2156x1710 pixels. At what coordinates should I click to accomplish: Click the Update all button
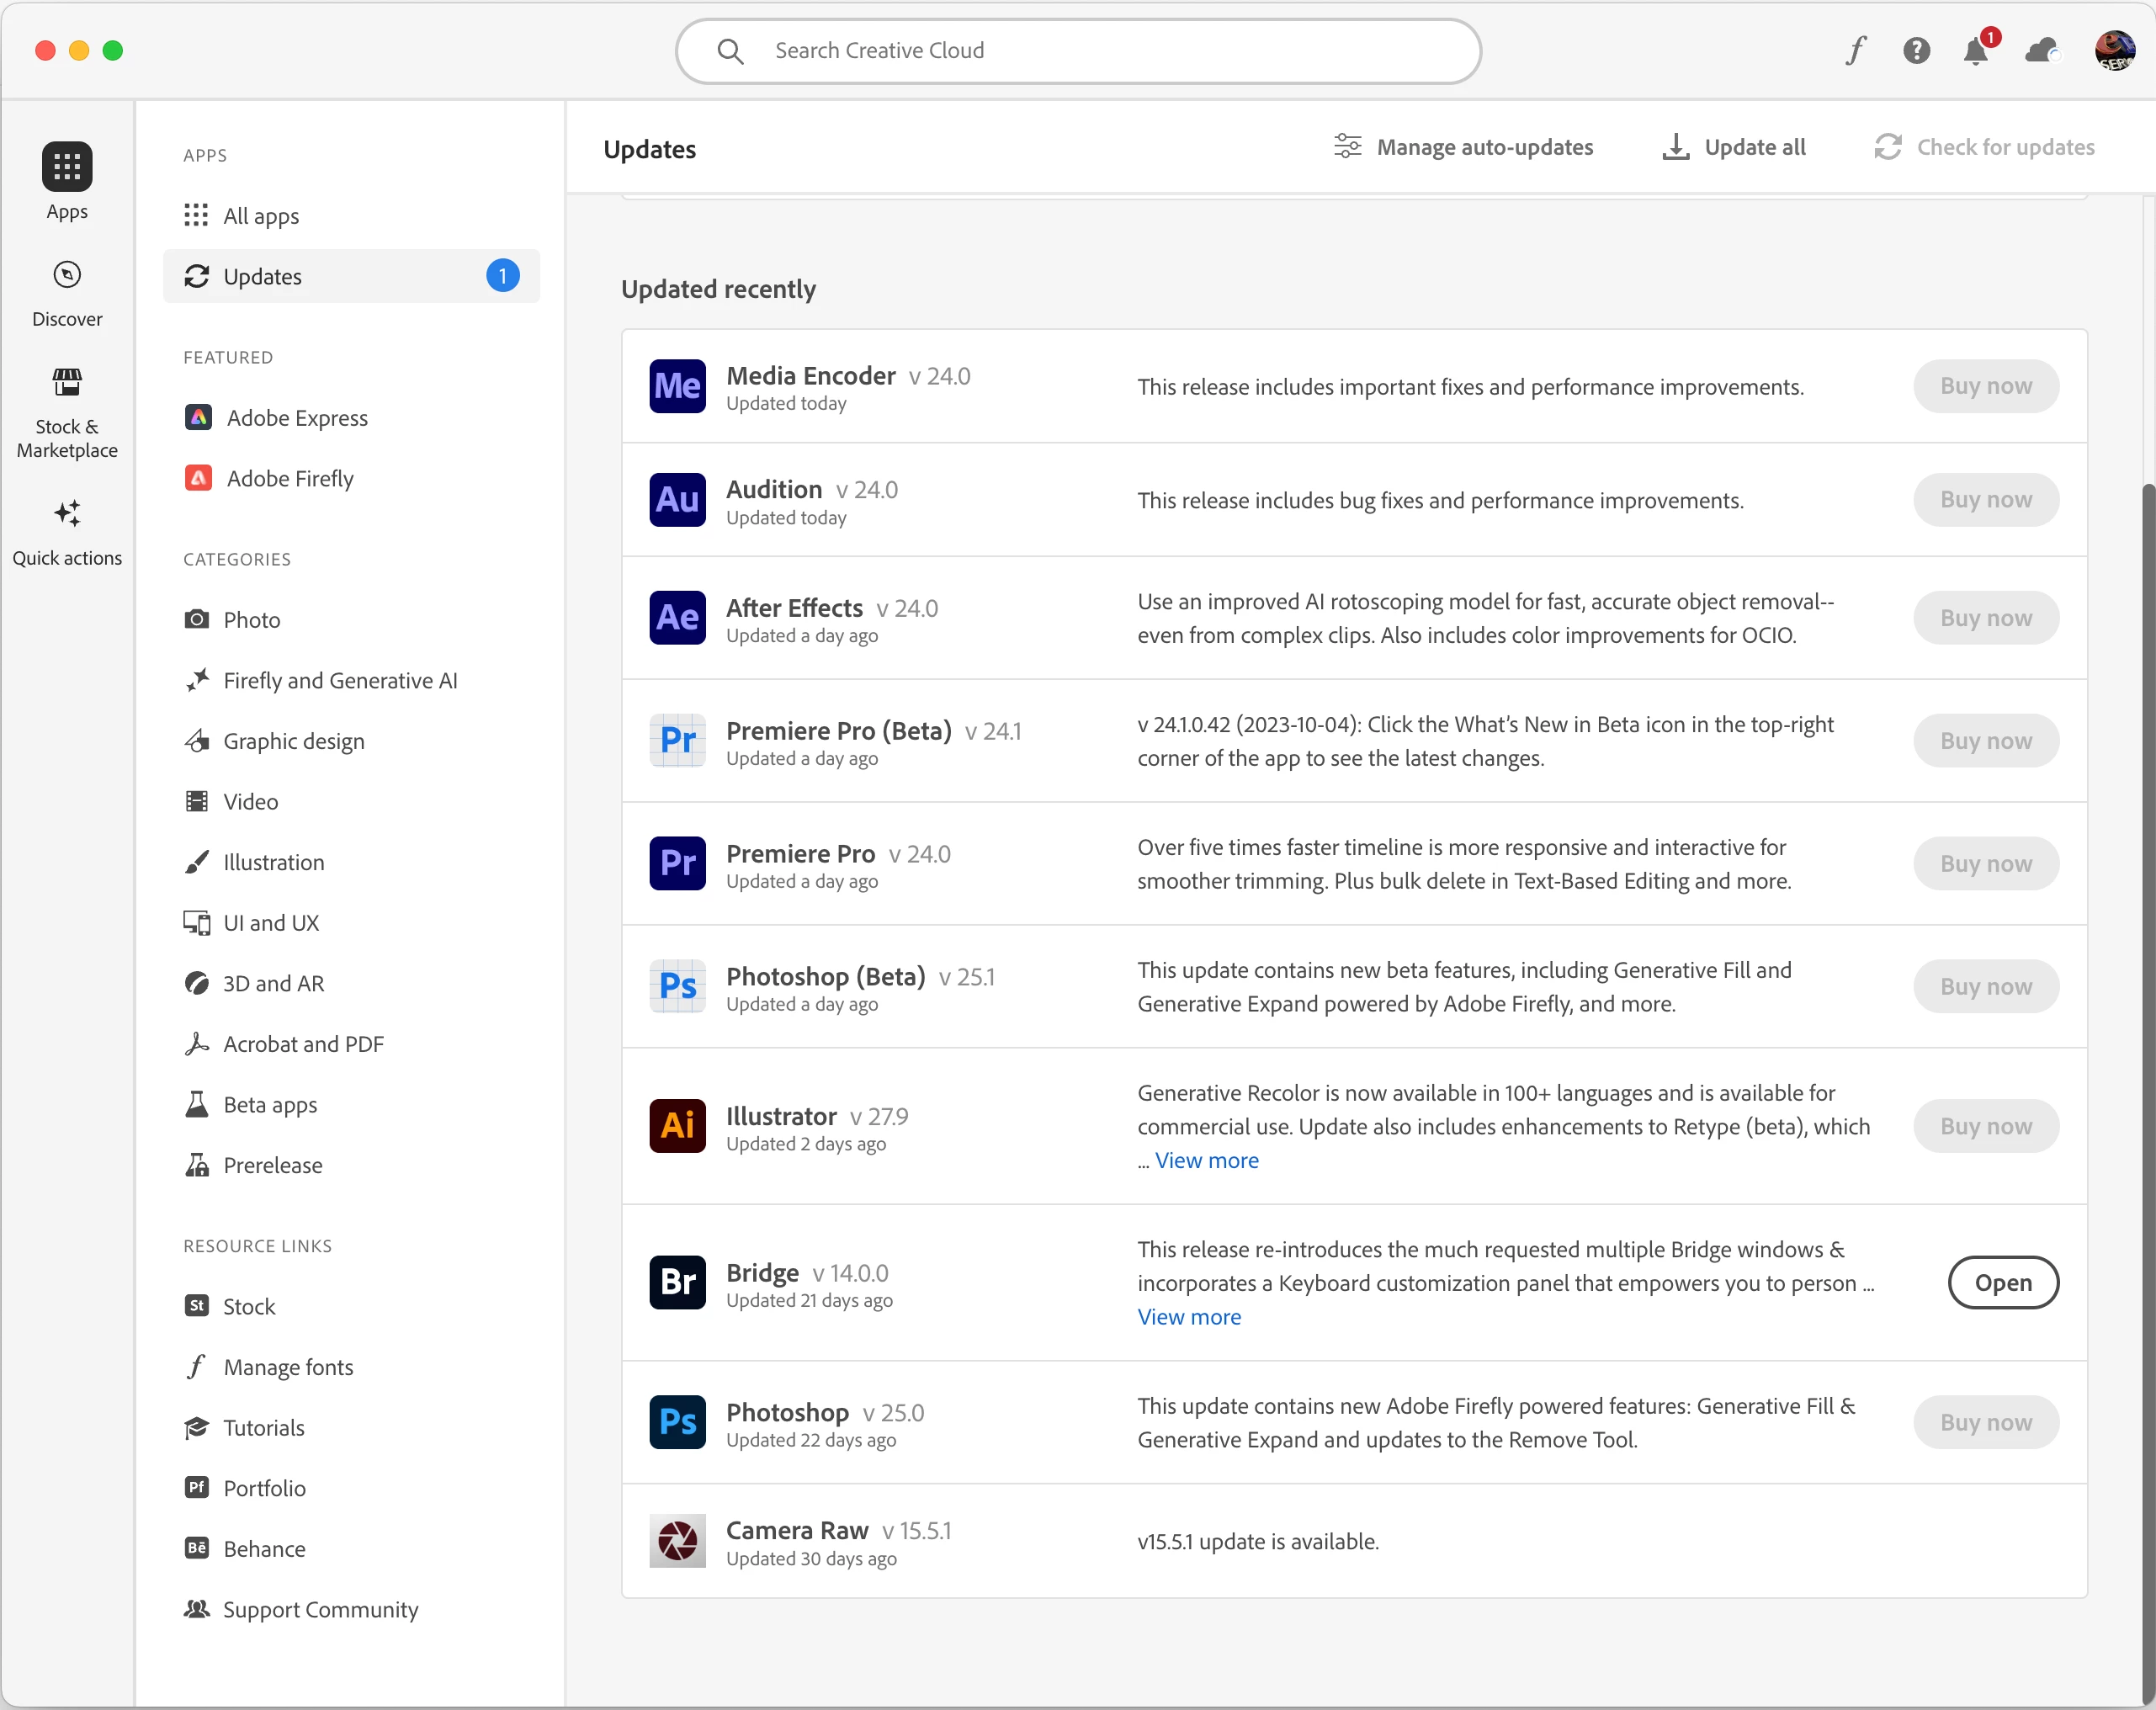point(1734,147)
